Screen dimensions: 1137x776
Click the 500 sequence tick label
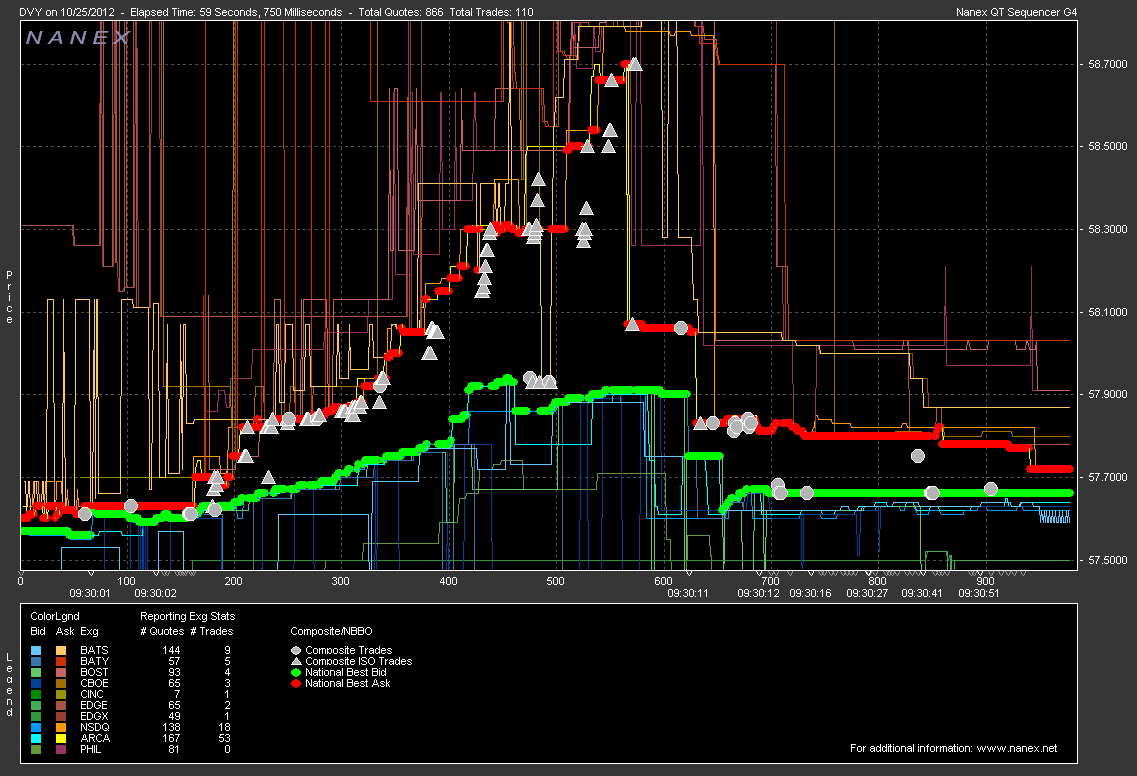[x=555, y=581]
